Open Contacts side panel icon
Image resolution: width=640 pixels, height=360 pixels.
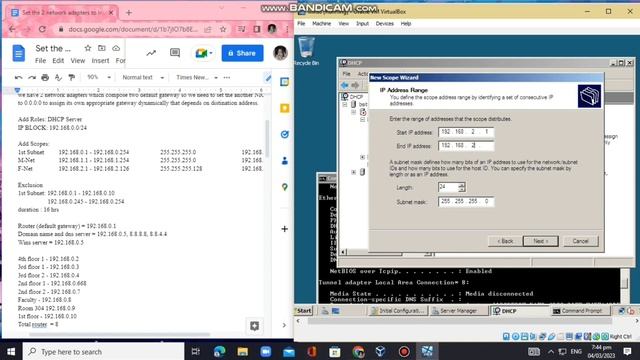(284, 161)
